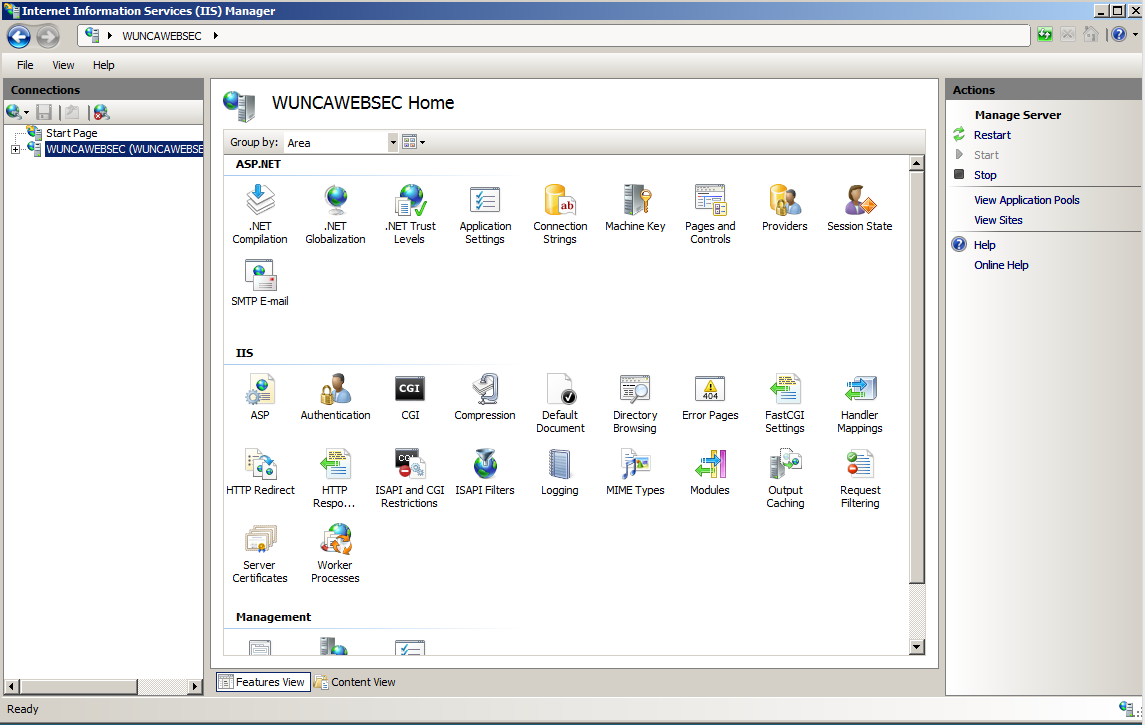Open the Providers feature
This screenshot has height=725, width=1145.
pos(784,207)
